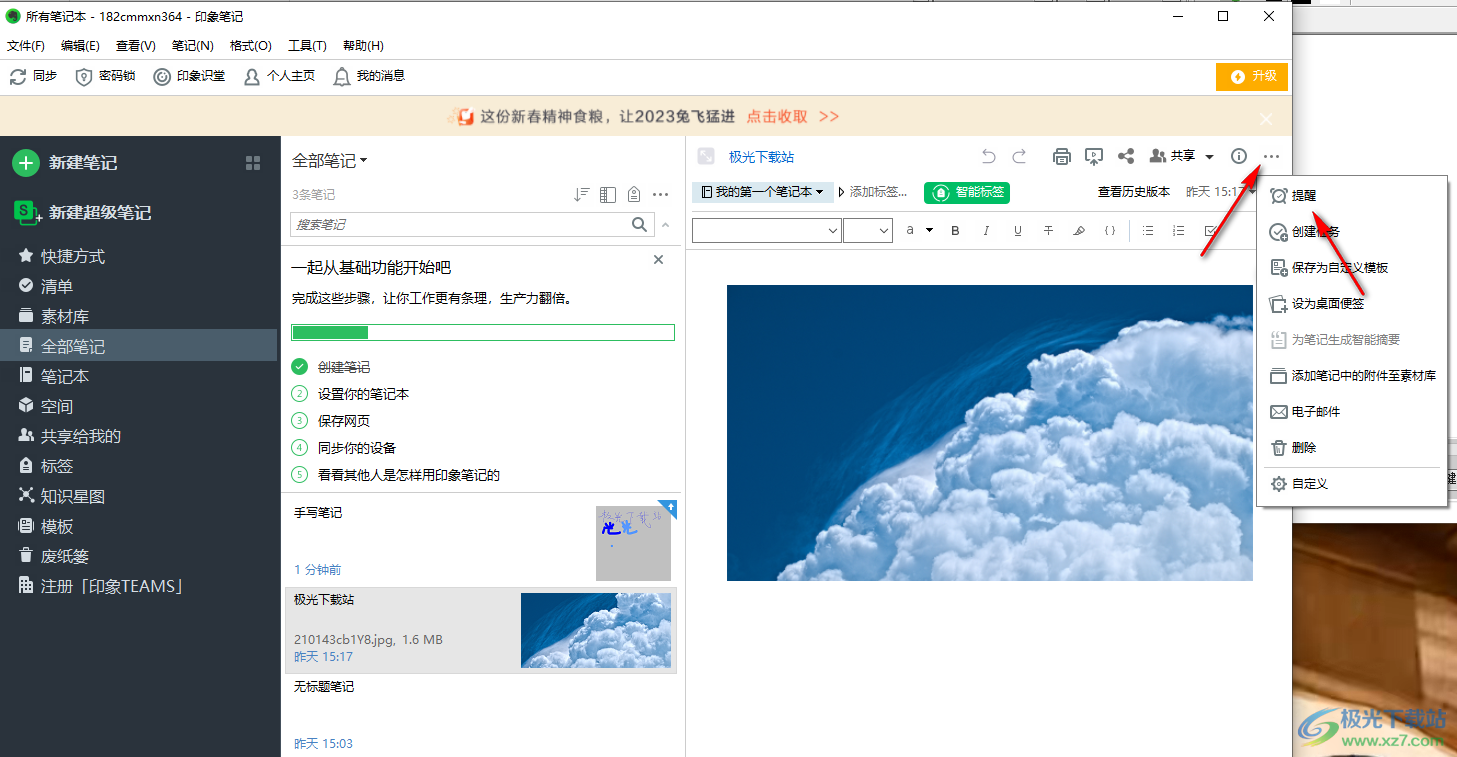Click the search magnifier icon

[x=640, y=225]
